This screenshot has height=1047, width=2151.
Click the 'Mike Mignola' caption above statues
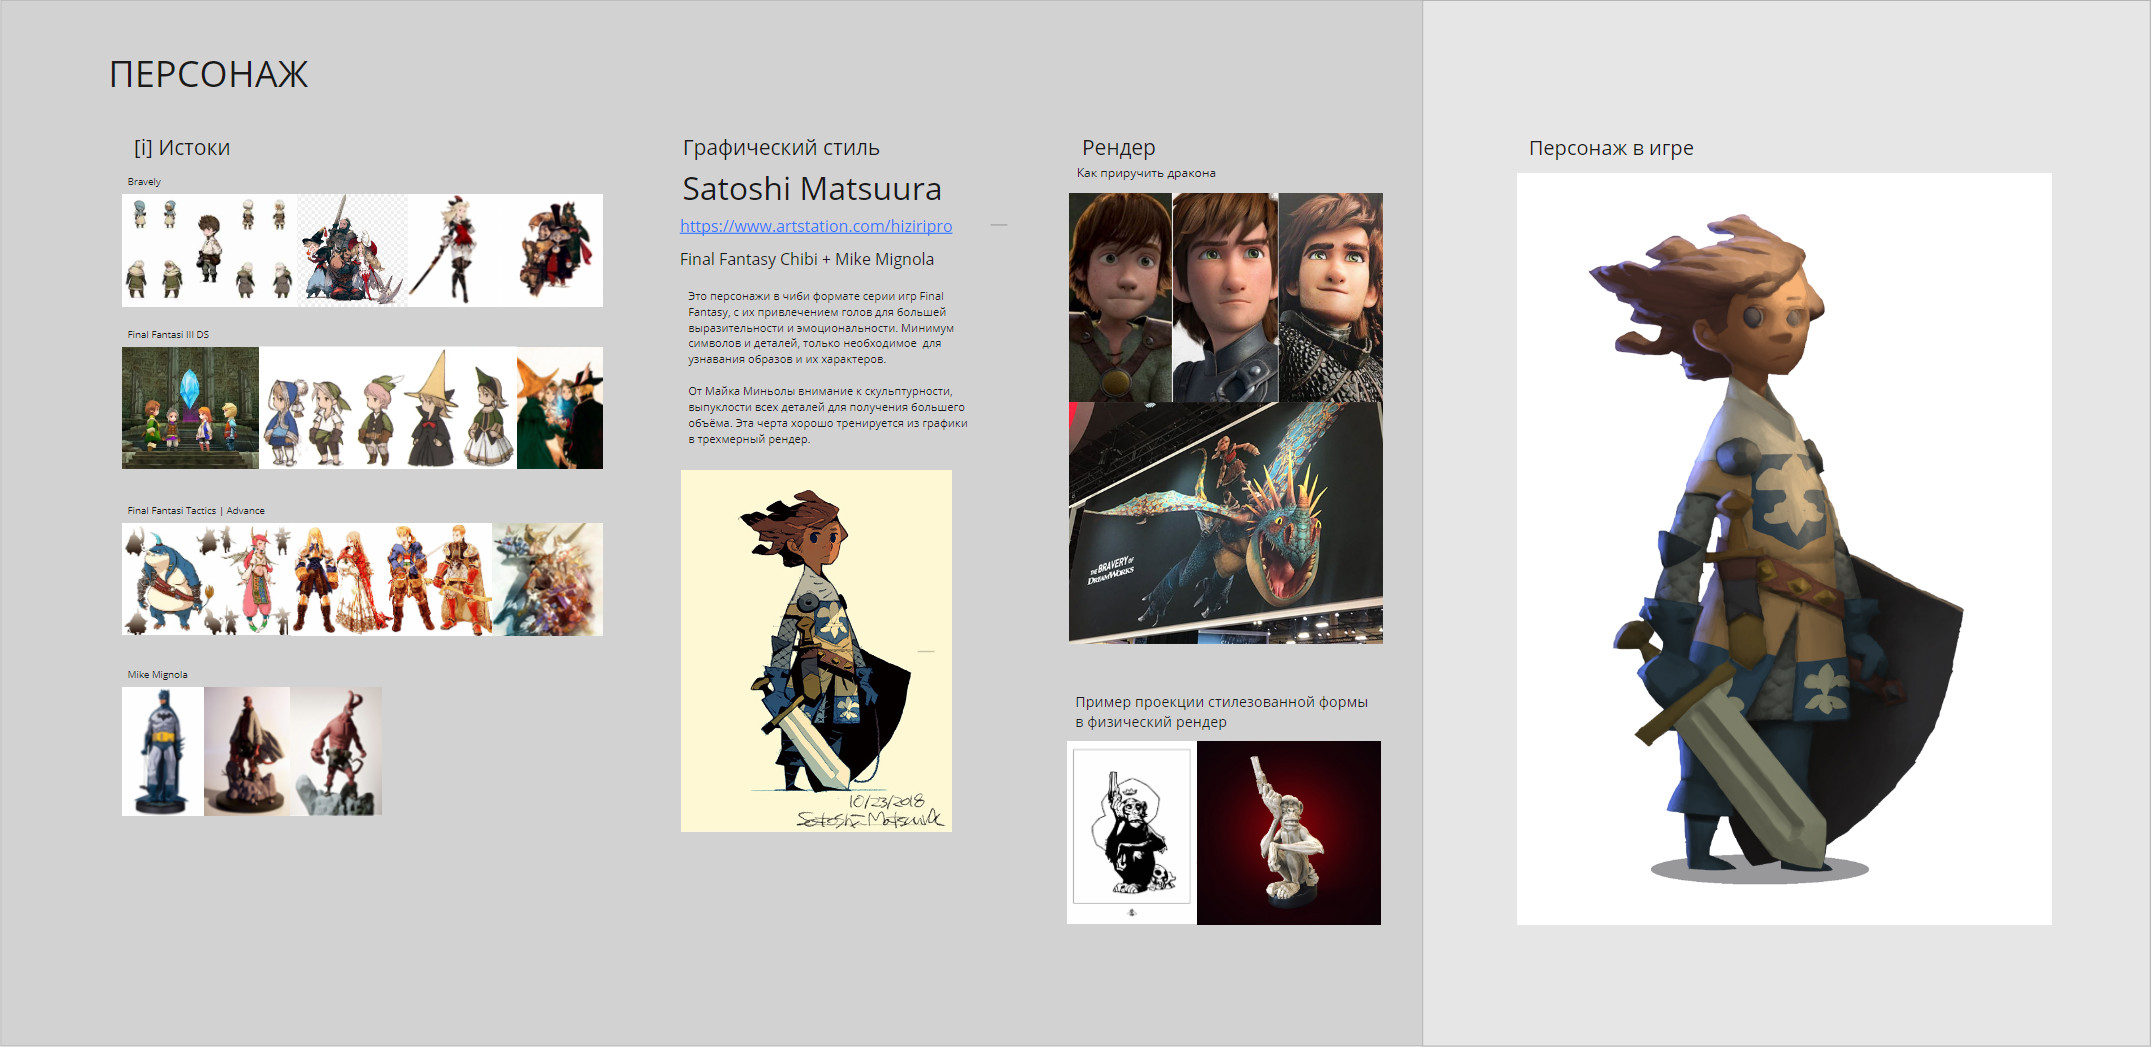(157, 675)
